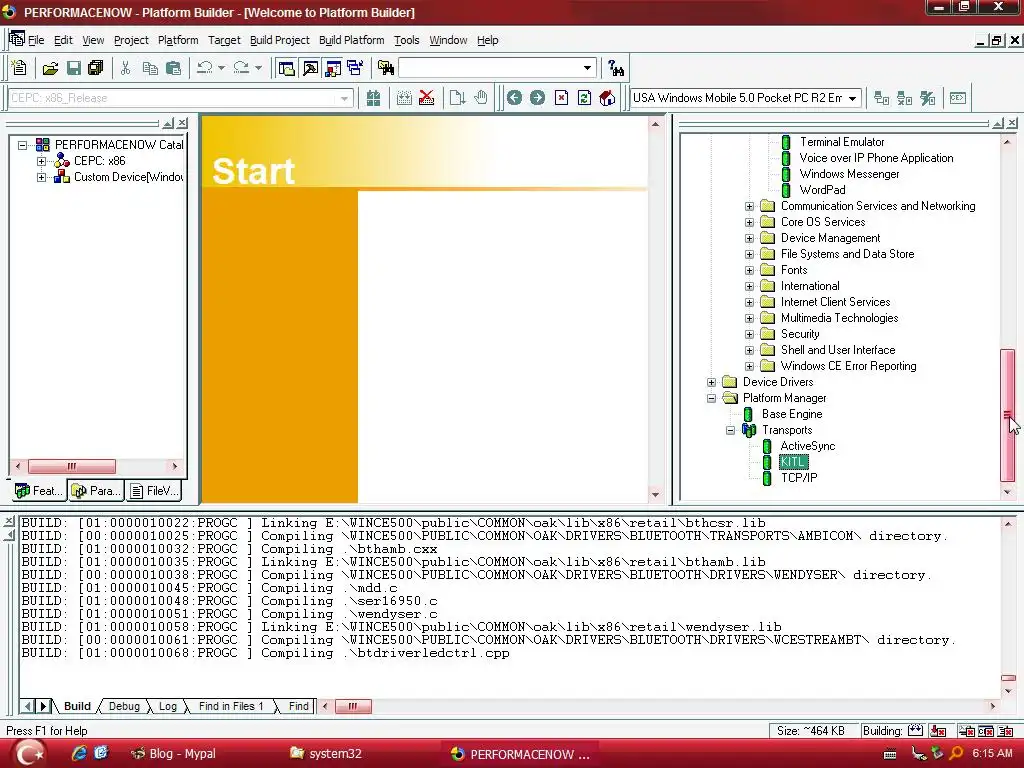Expand the Custom Device tree node
The width and height of the screenshot is (1024, 768).
tap(41, 177)
